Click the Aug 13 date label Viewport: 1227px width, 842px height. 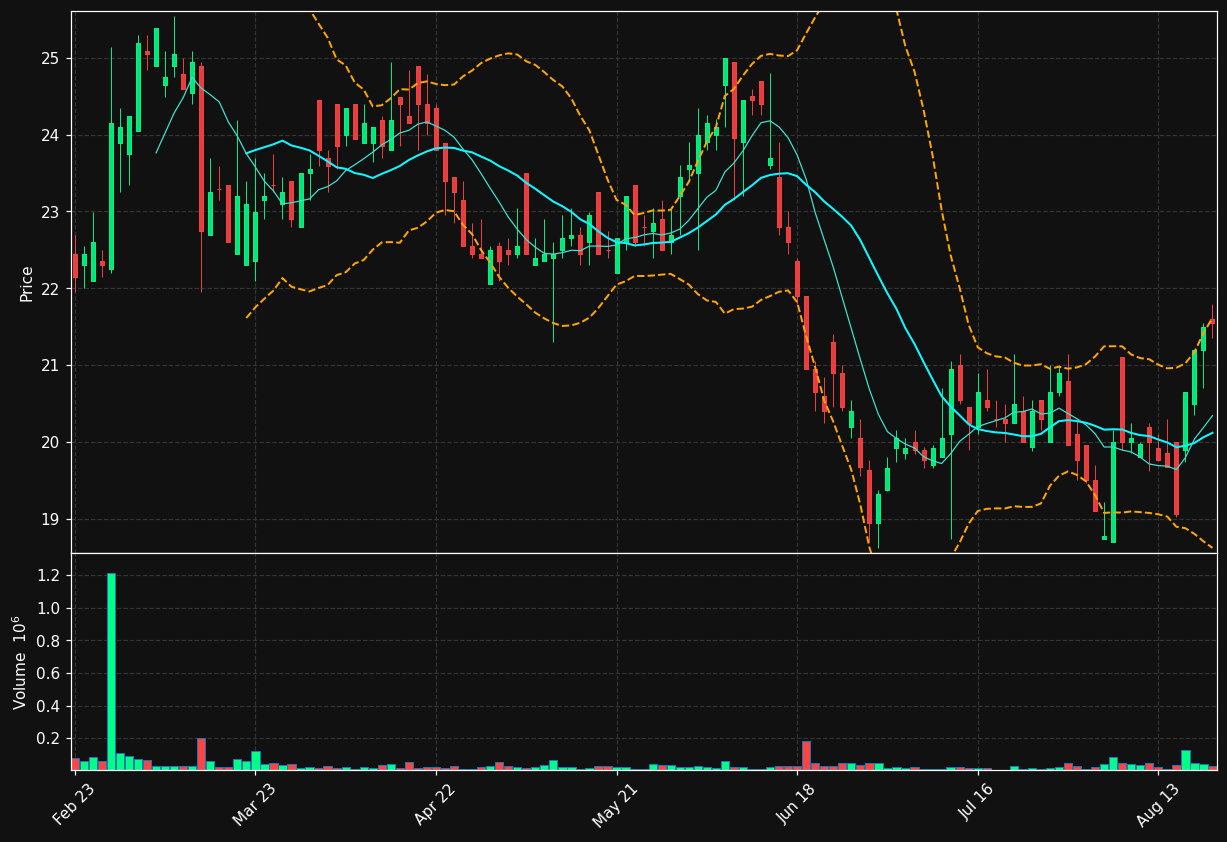coord(1157,805)
